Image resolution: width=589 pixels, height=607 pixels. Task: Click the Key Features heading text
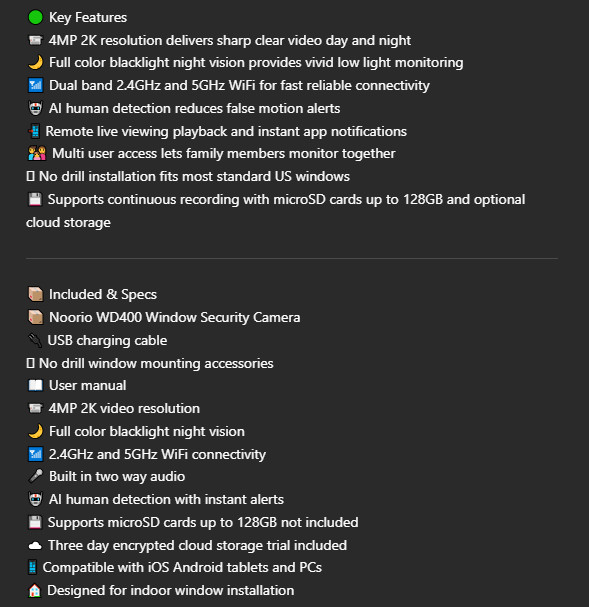88,17
